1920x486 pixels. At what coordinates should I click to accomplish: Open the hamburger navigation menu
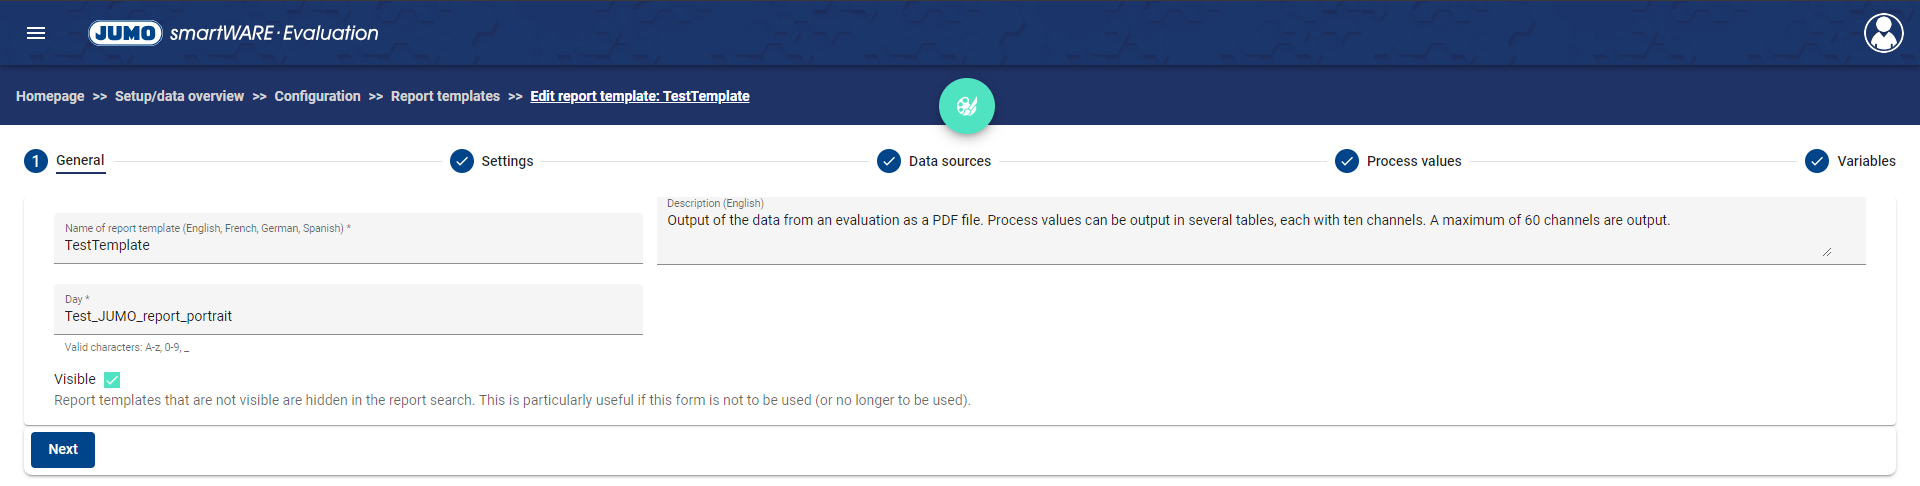pos(36,33)
